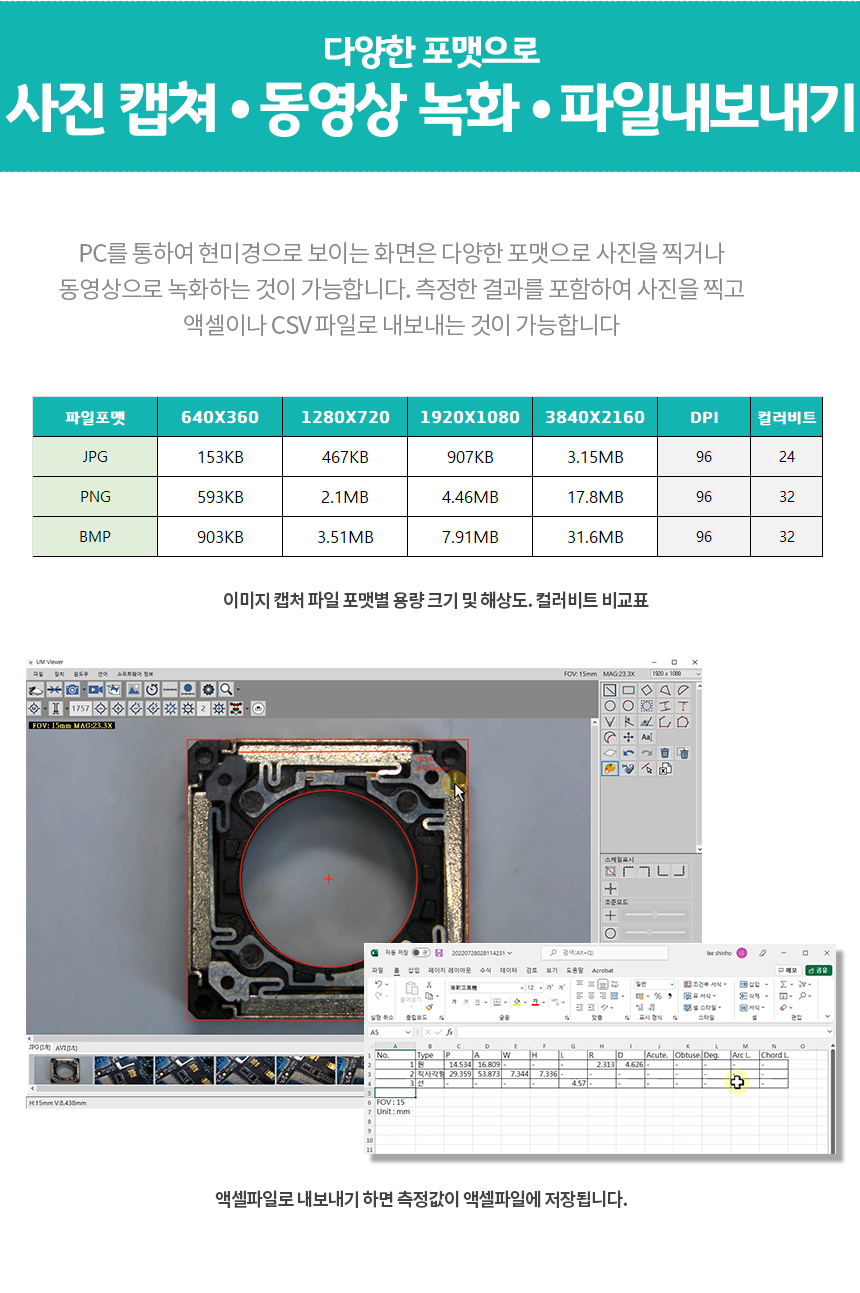Screen dimensions: 860x1293
Task: Switch to the AVI thumbnails tab
Action: coord(66,1047)
